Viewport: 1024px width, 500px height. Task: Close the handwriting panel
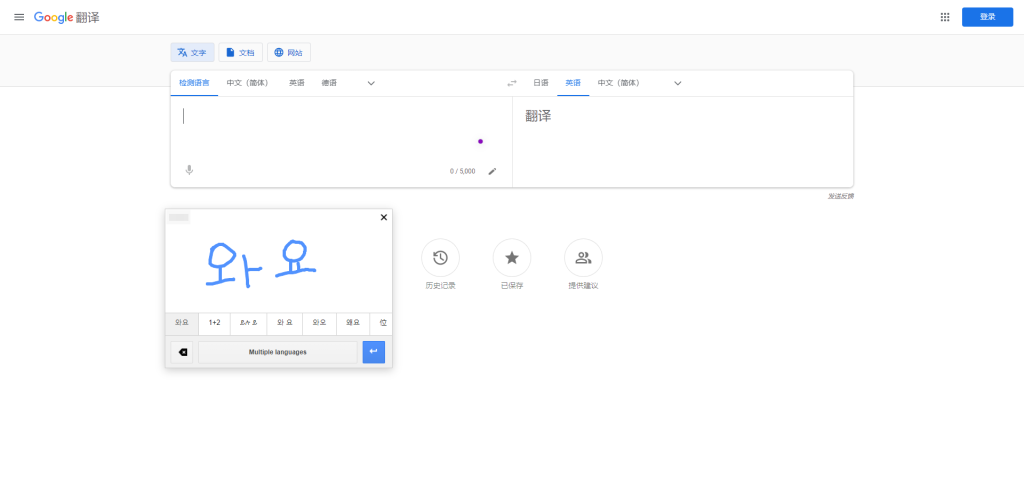click(x=383, y=217)
